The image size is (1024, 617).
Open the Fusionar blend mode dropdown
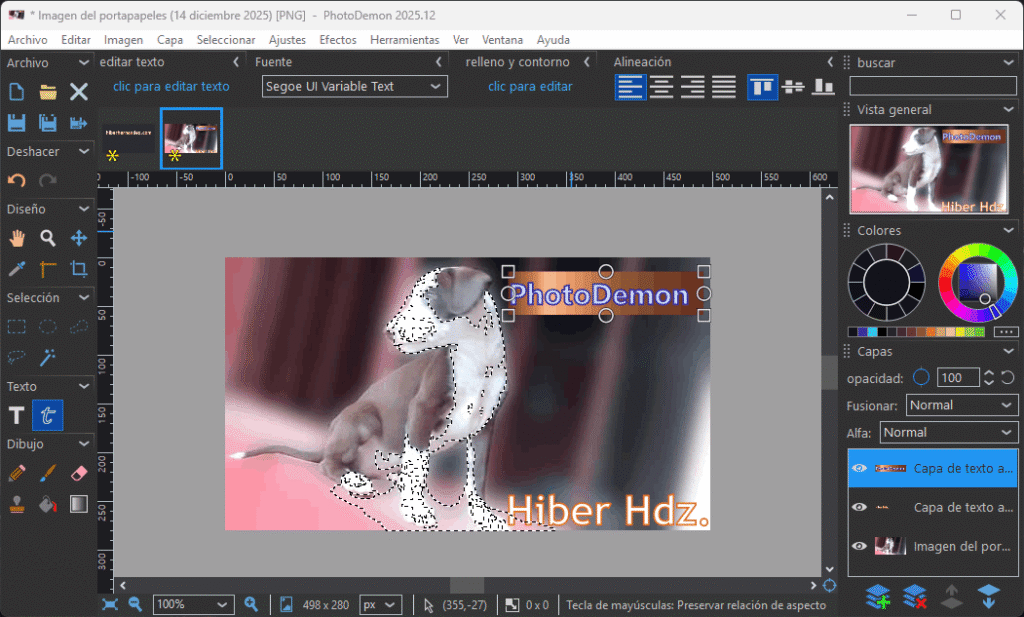coord(962,405)
